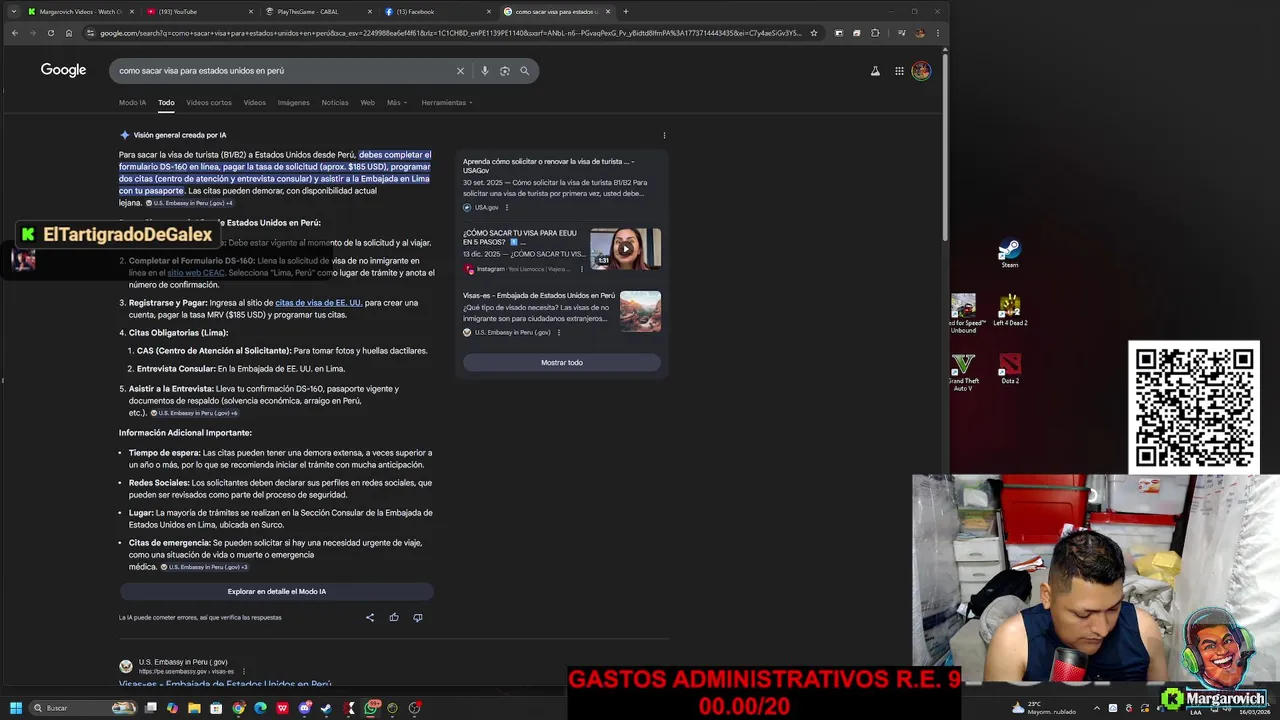Clear the Google search box text
1280x720 pixels.
click(460, 71)
